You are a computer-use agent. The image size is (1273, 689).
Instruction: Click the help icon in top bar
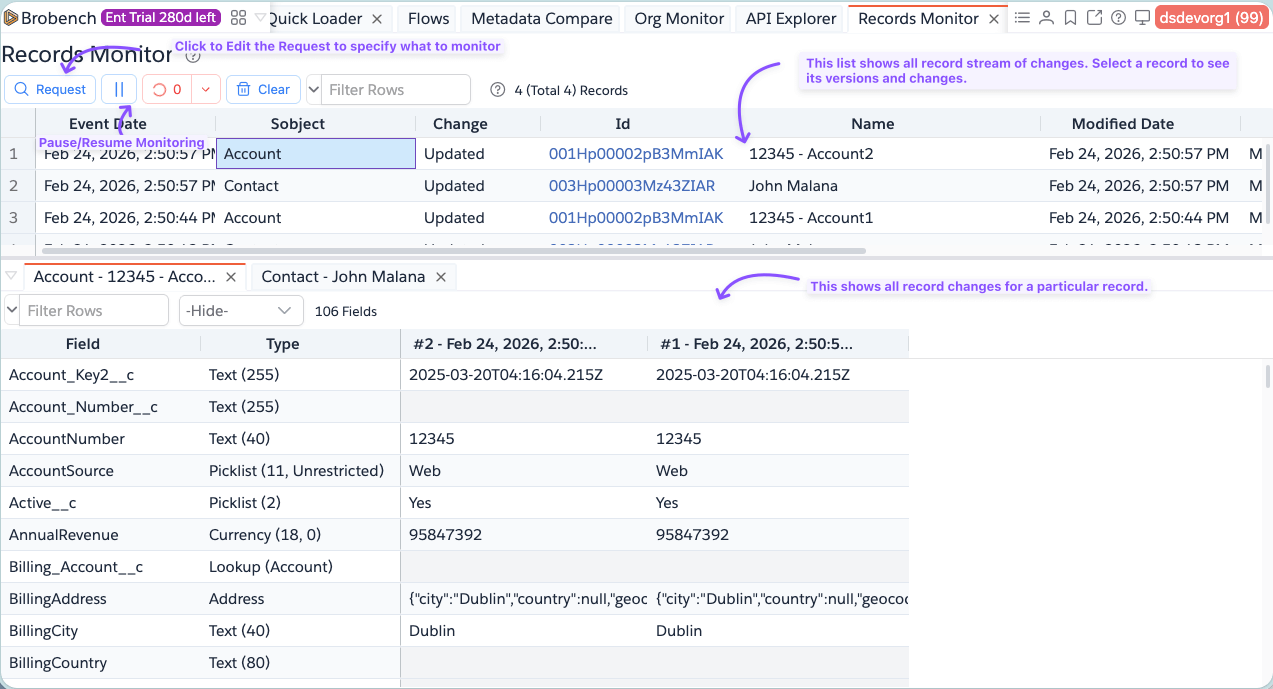[1118, 18]
